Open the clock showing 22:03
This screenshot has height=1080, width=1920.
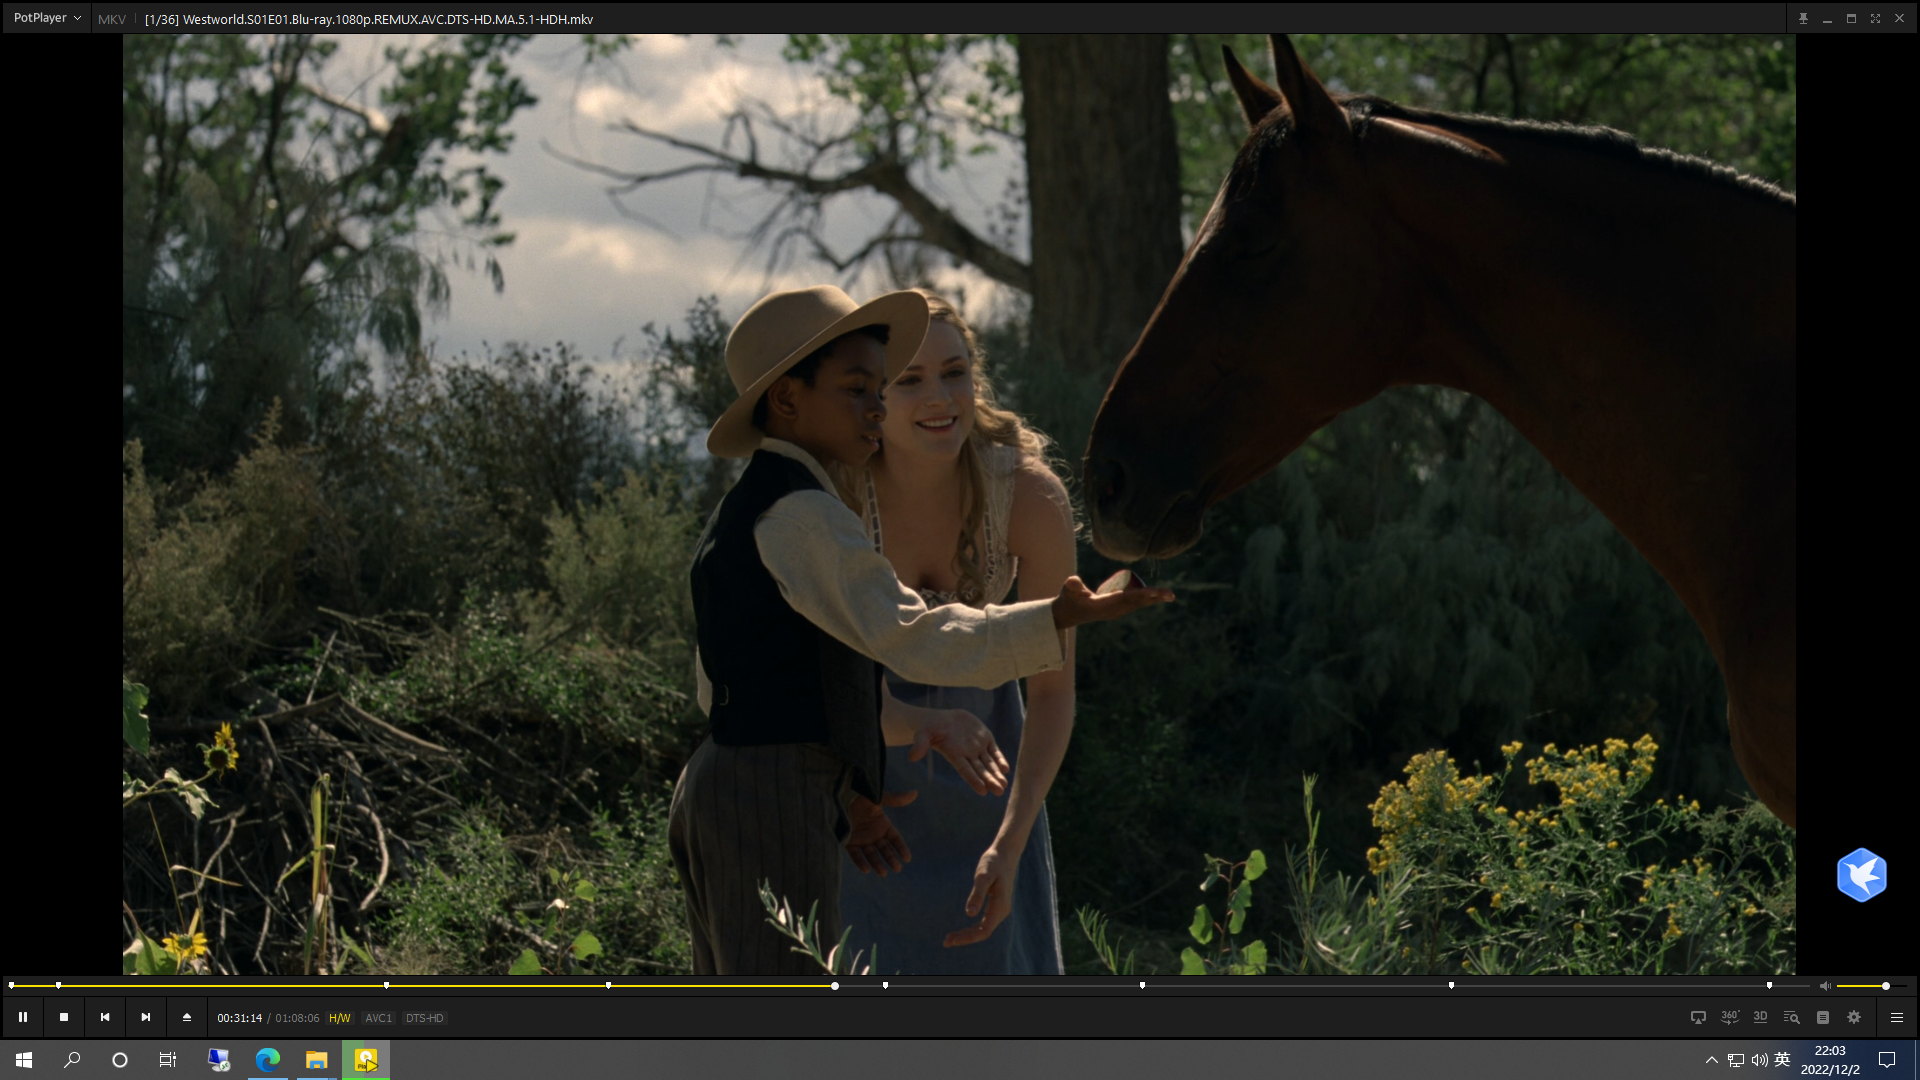[1830, 1060]
